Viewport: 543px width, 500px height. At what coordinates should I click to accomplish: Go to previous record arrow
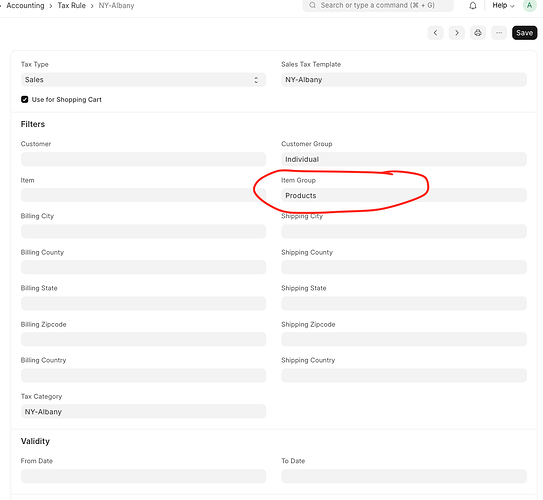tap(436, 33)
